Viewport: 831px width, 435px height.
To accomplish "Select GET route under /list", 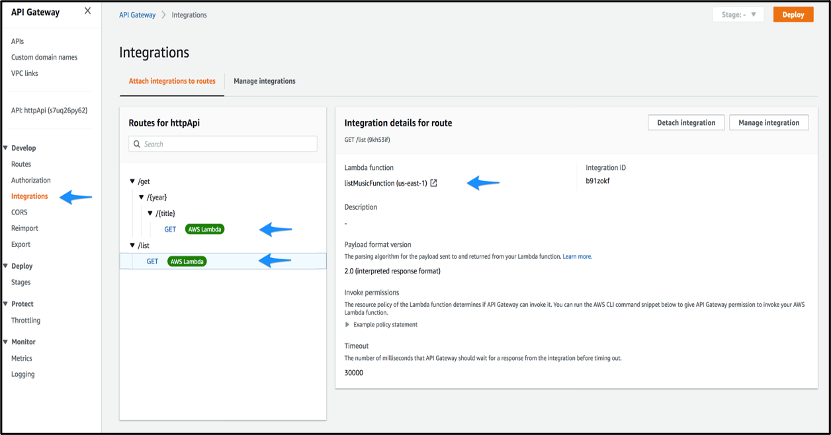I will [152, 261].
